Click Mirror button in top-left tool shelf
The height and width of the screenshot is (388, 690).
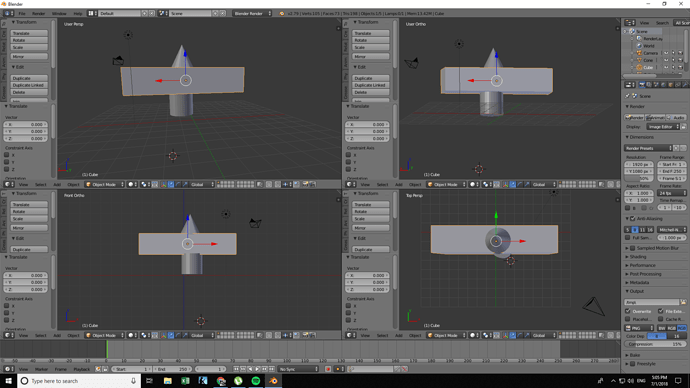[29, 56]
